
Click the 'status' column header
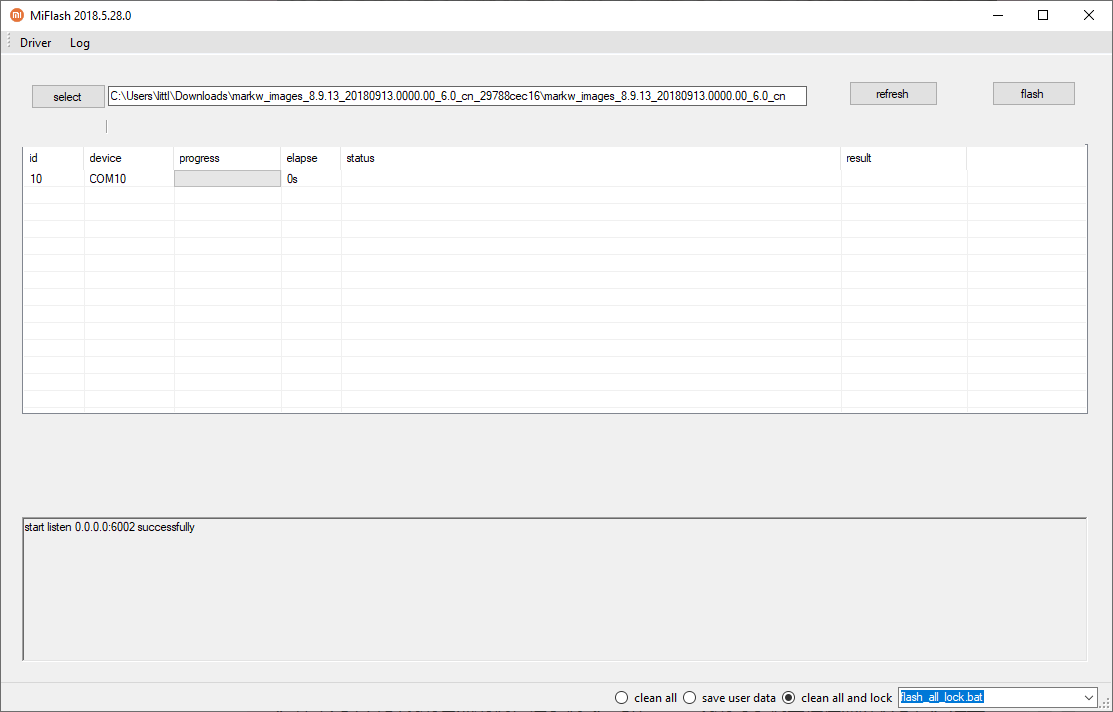click(591, 158)
